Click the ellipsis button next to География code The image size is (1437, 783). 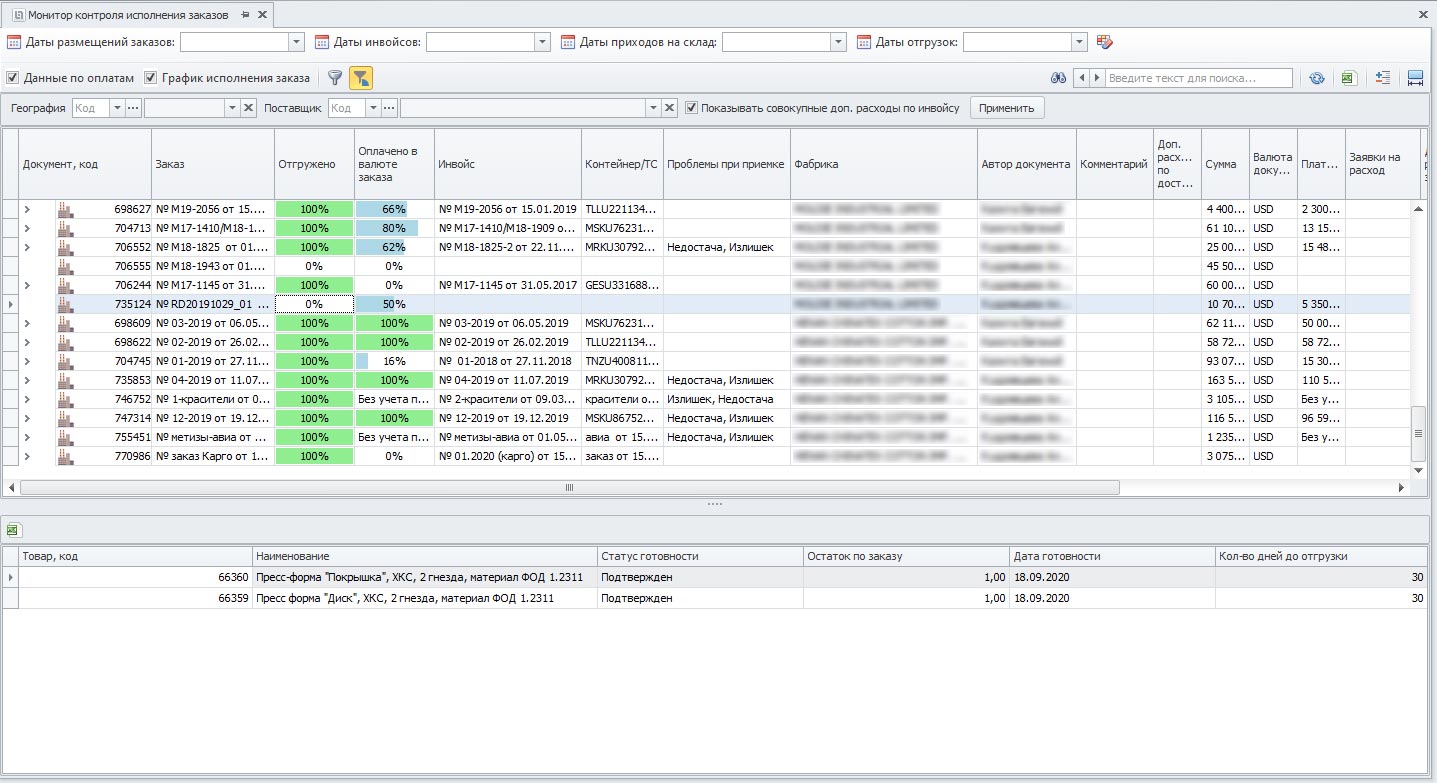click(x=133, y=108)
